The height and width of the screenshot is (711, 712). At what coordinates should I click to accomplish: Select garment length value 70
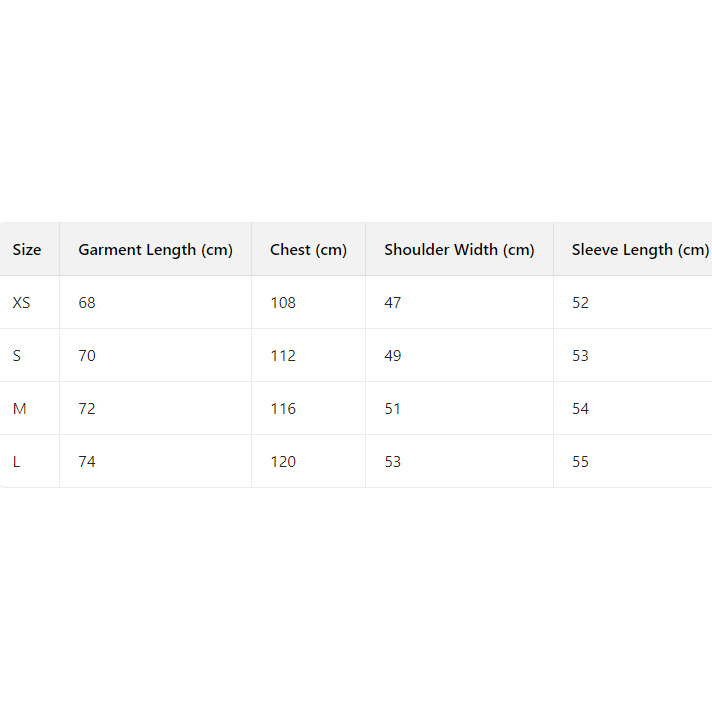[87, 356]
